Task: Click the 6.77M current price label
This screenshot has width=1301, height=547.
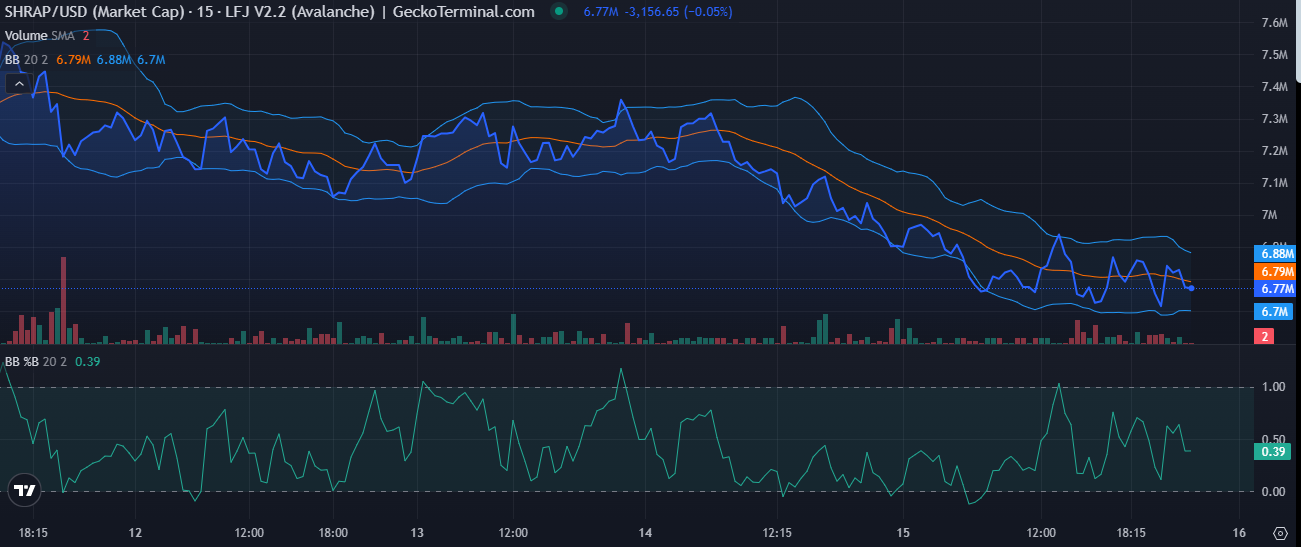Action: [x=1277, y=288]
